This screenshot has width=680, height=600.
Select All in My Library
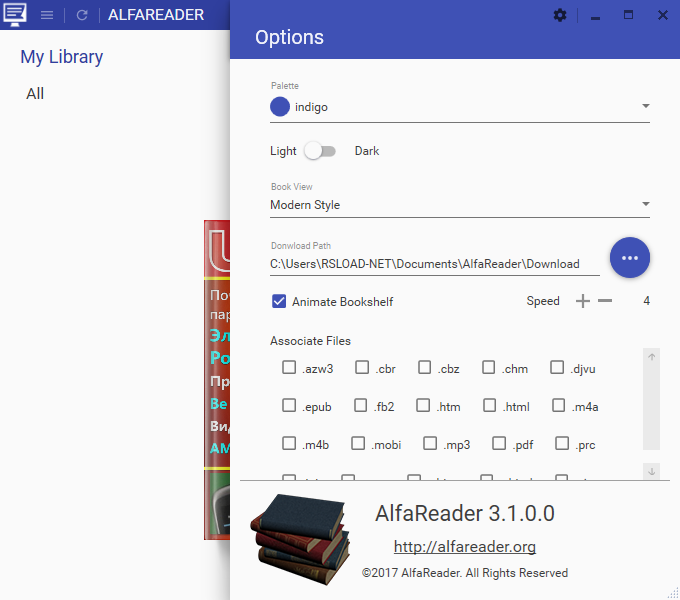pos(35,94)
